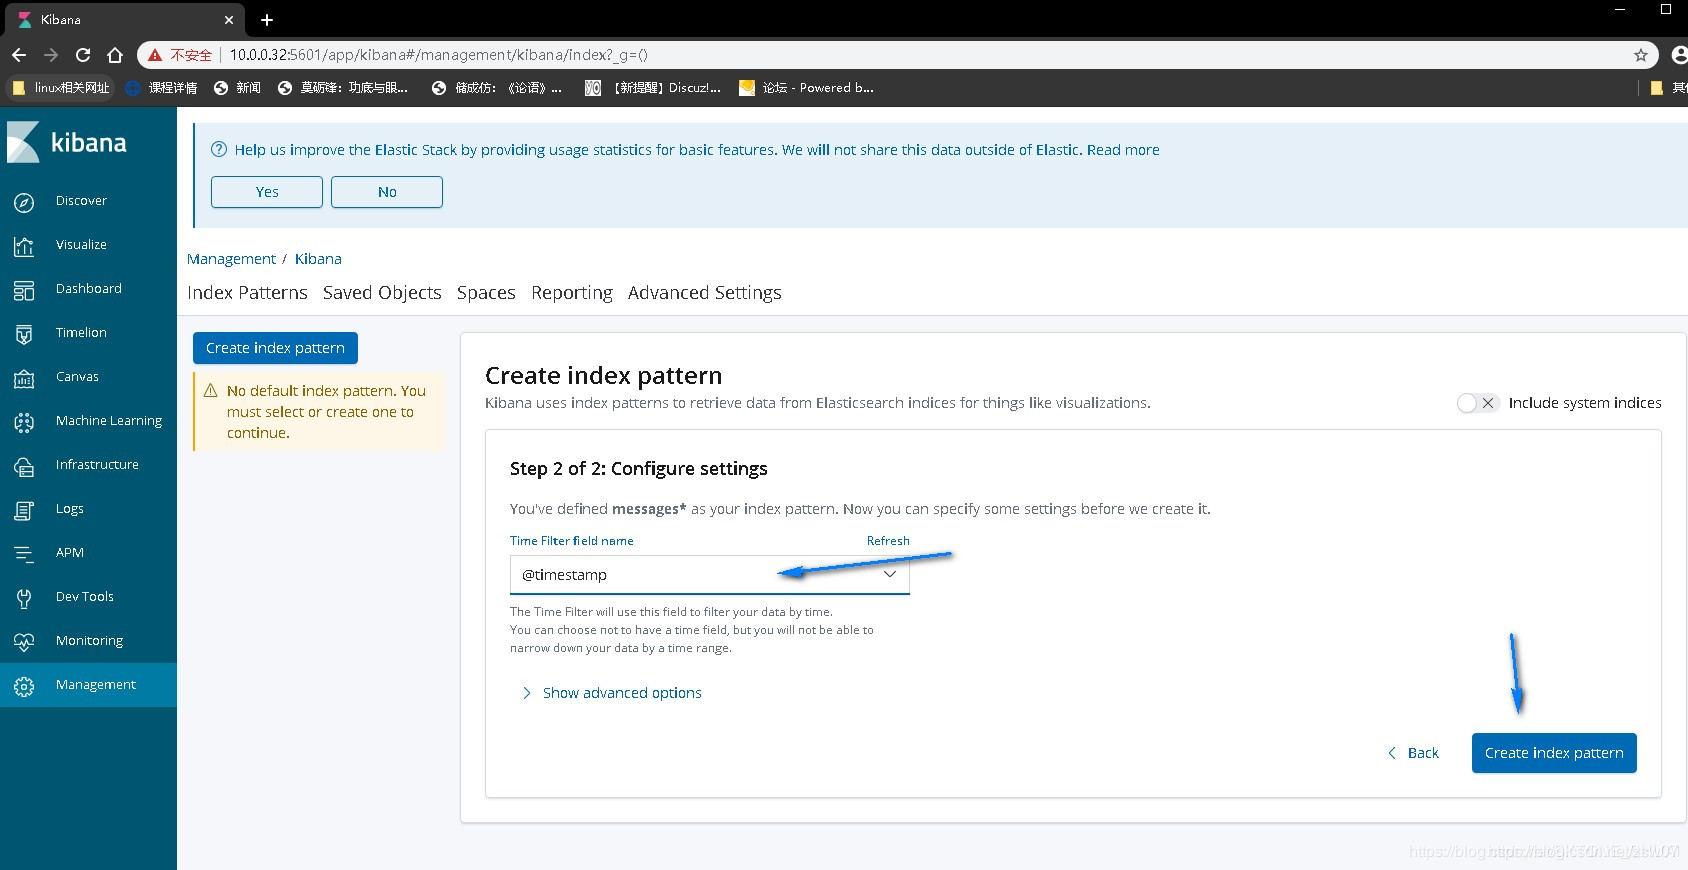This screenshot has height=870, width=1688.
Task: Open new browser tab plus button
Action: tap(267, 20)
